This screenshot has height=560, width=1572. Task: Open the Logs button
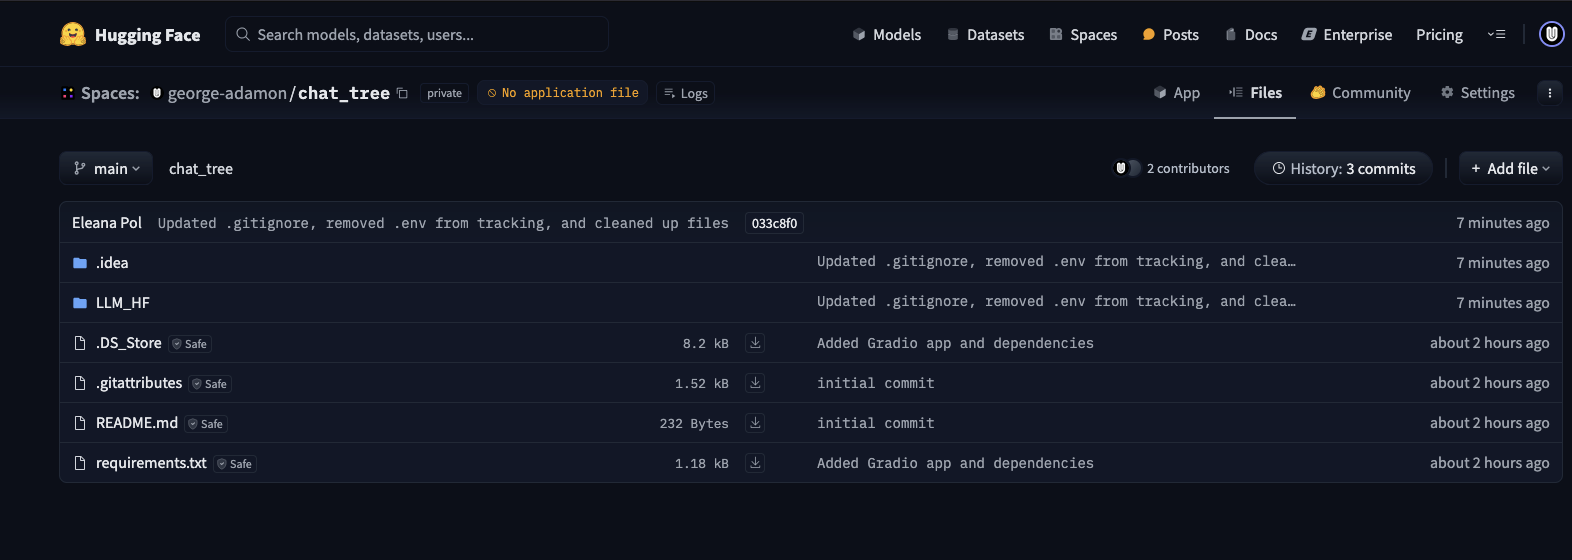tap(686, 93)
